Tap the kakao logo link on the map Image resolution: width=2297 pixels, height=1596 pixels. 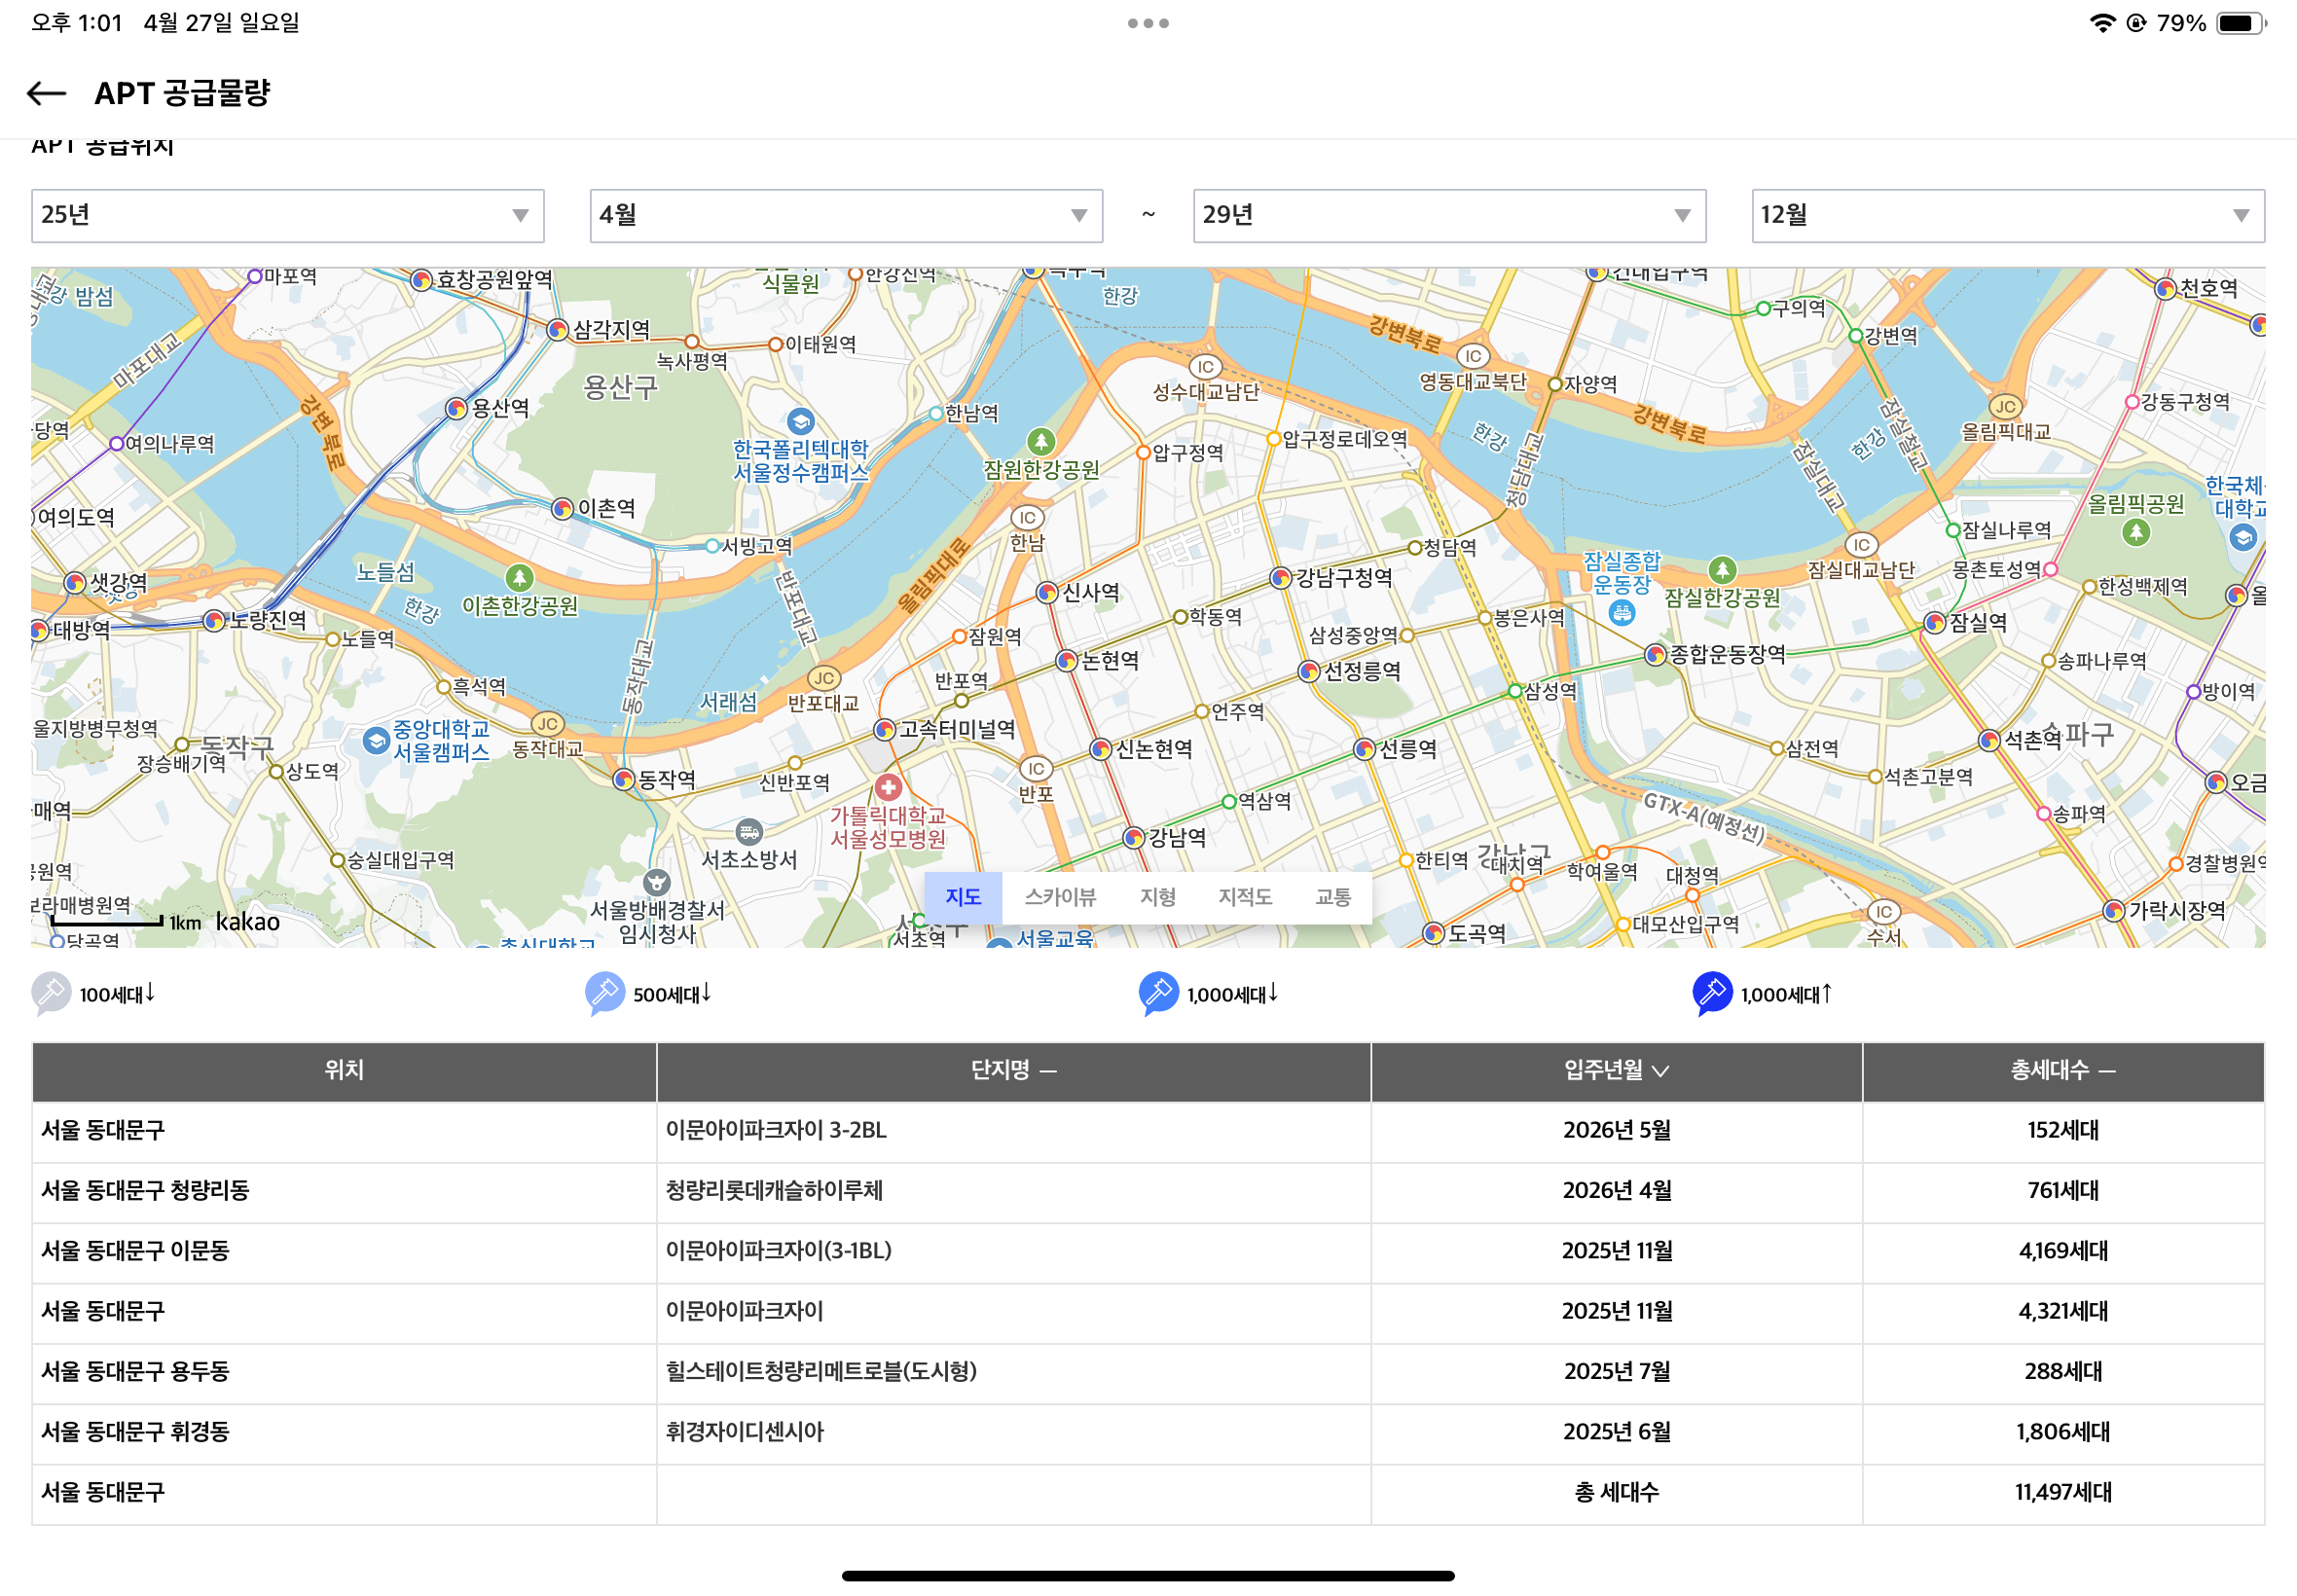[x=247, y=921]
